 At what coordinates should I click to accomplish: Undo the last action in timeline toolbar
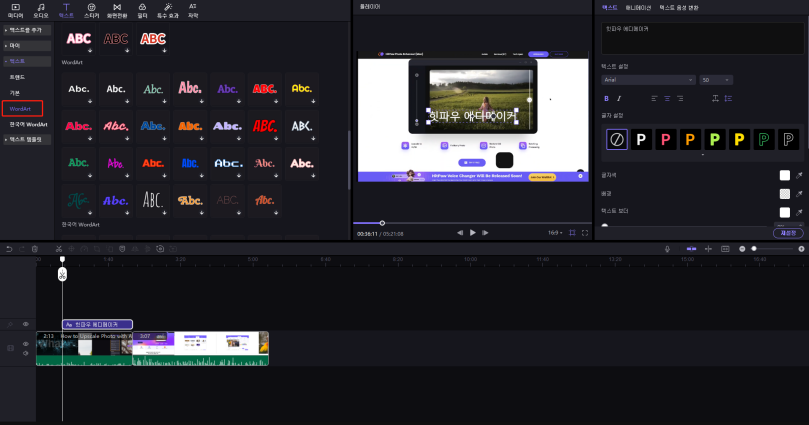9,249
